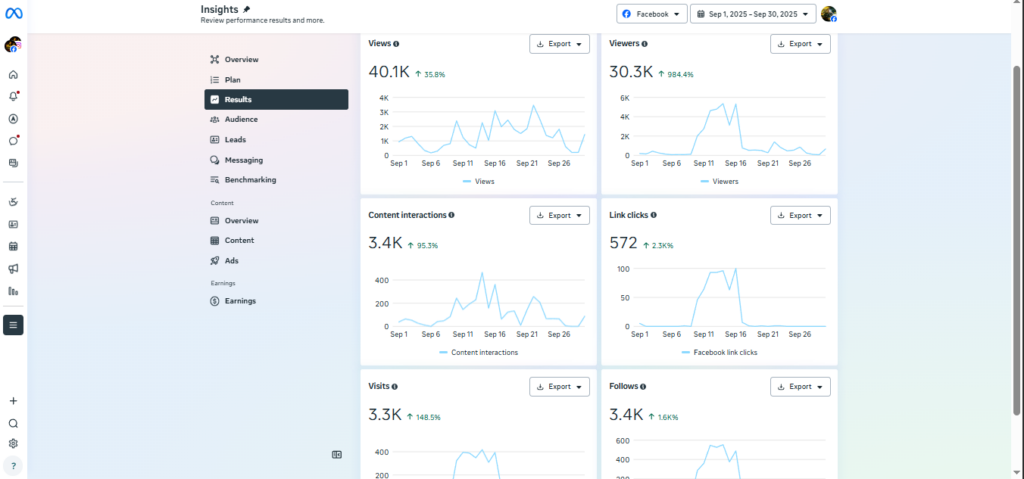The height and width of the screenshot is (479, 1024).
Task: Open Home from left rail
Action: click(13, 74)
